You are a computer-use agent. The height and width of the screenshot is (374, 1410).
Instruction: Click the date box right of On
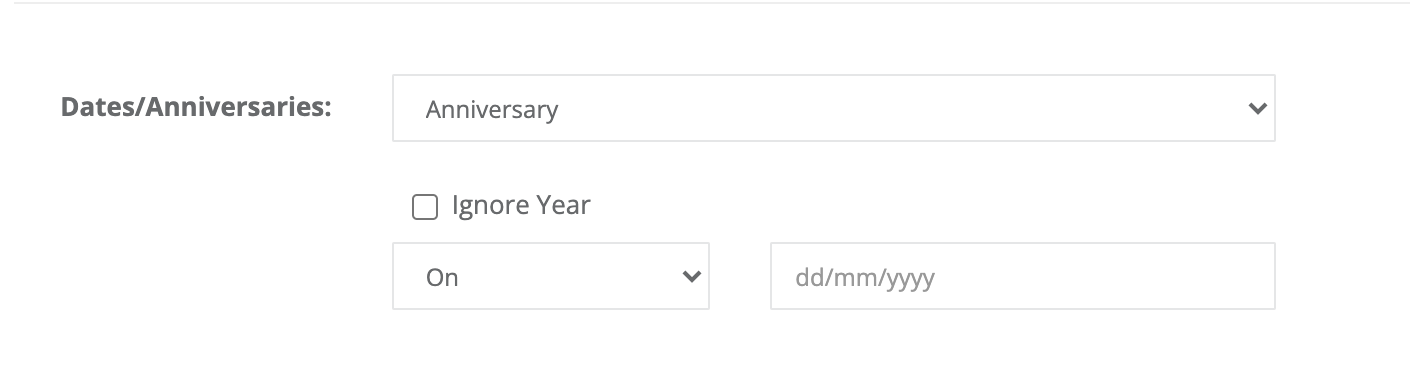[1022, 276]
